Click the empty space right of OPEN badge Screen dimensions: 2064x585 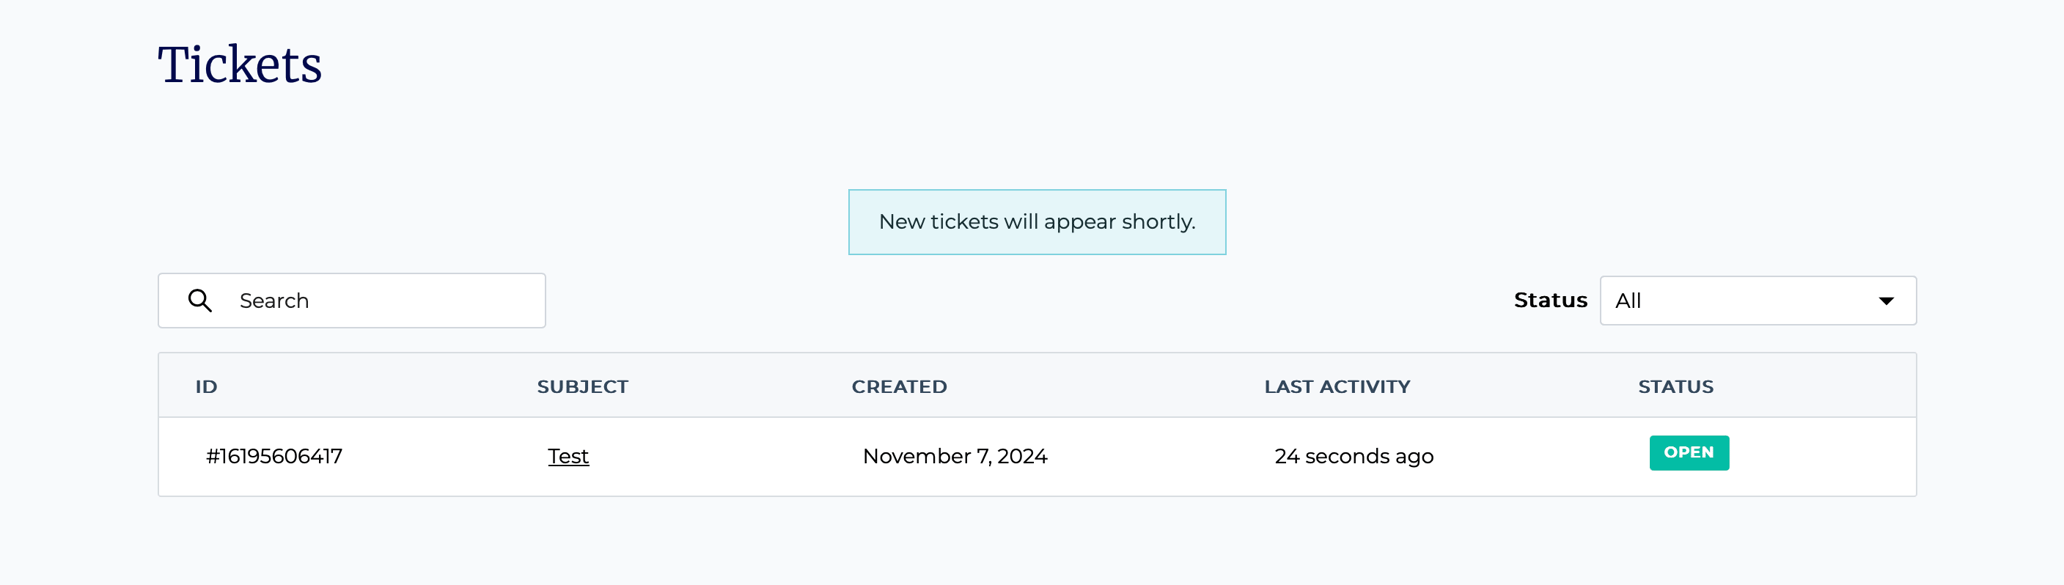tap(1820, 457)
